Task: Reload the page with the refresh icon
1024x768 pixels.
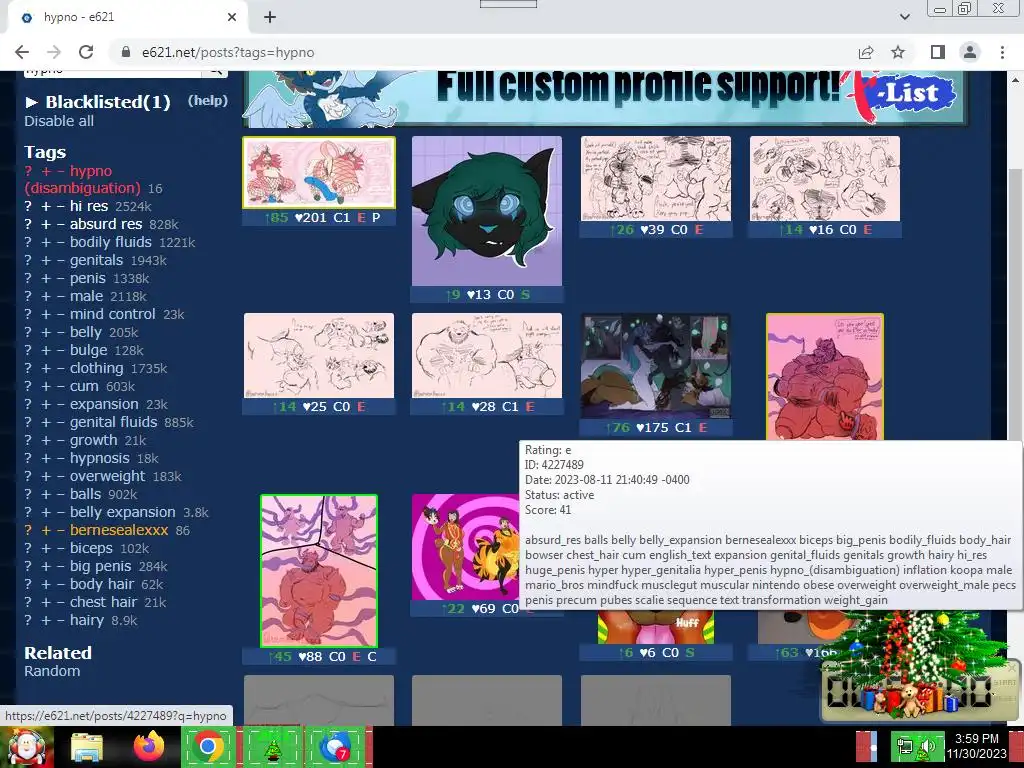Action: pos(86,52)
